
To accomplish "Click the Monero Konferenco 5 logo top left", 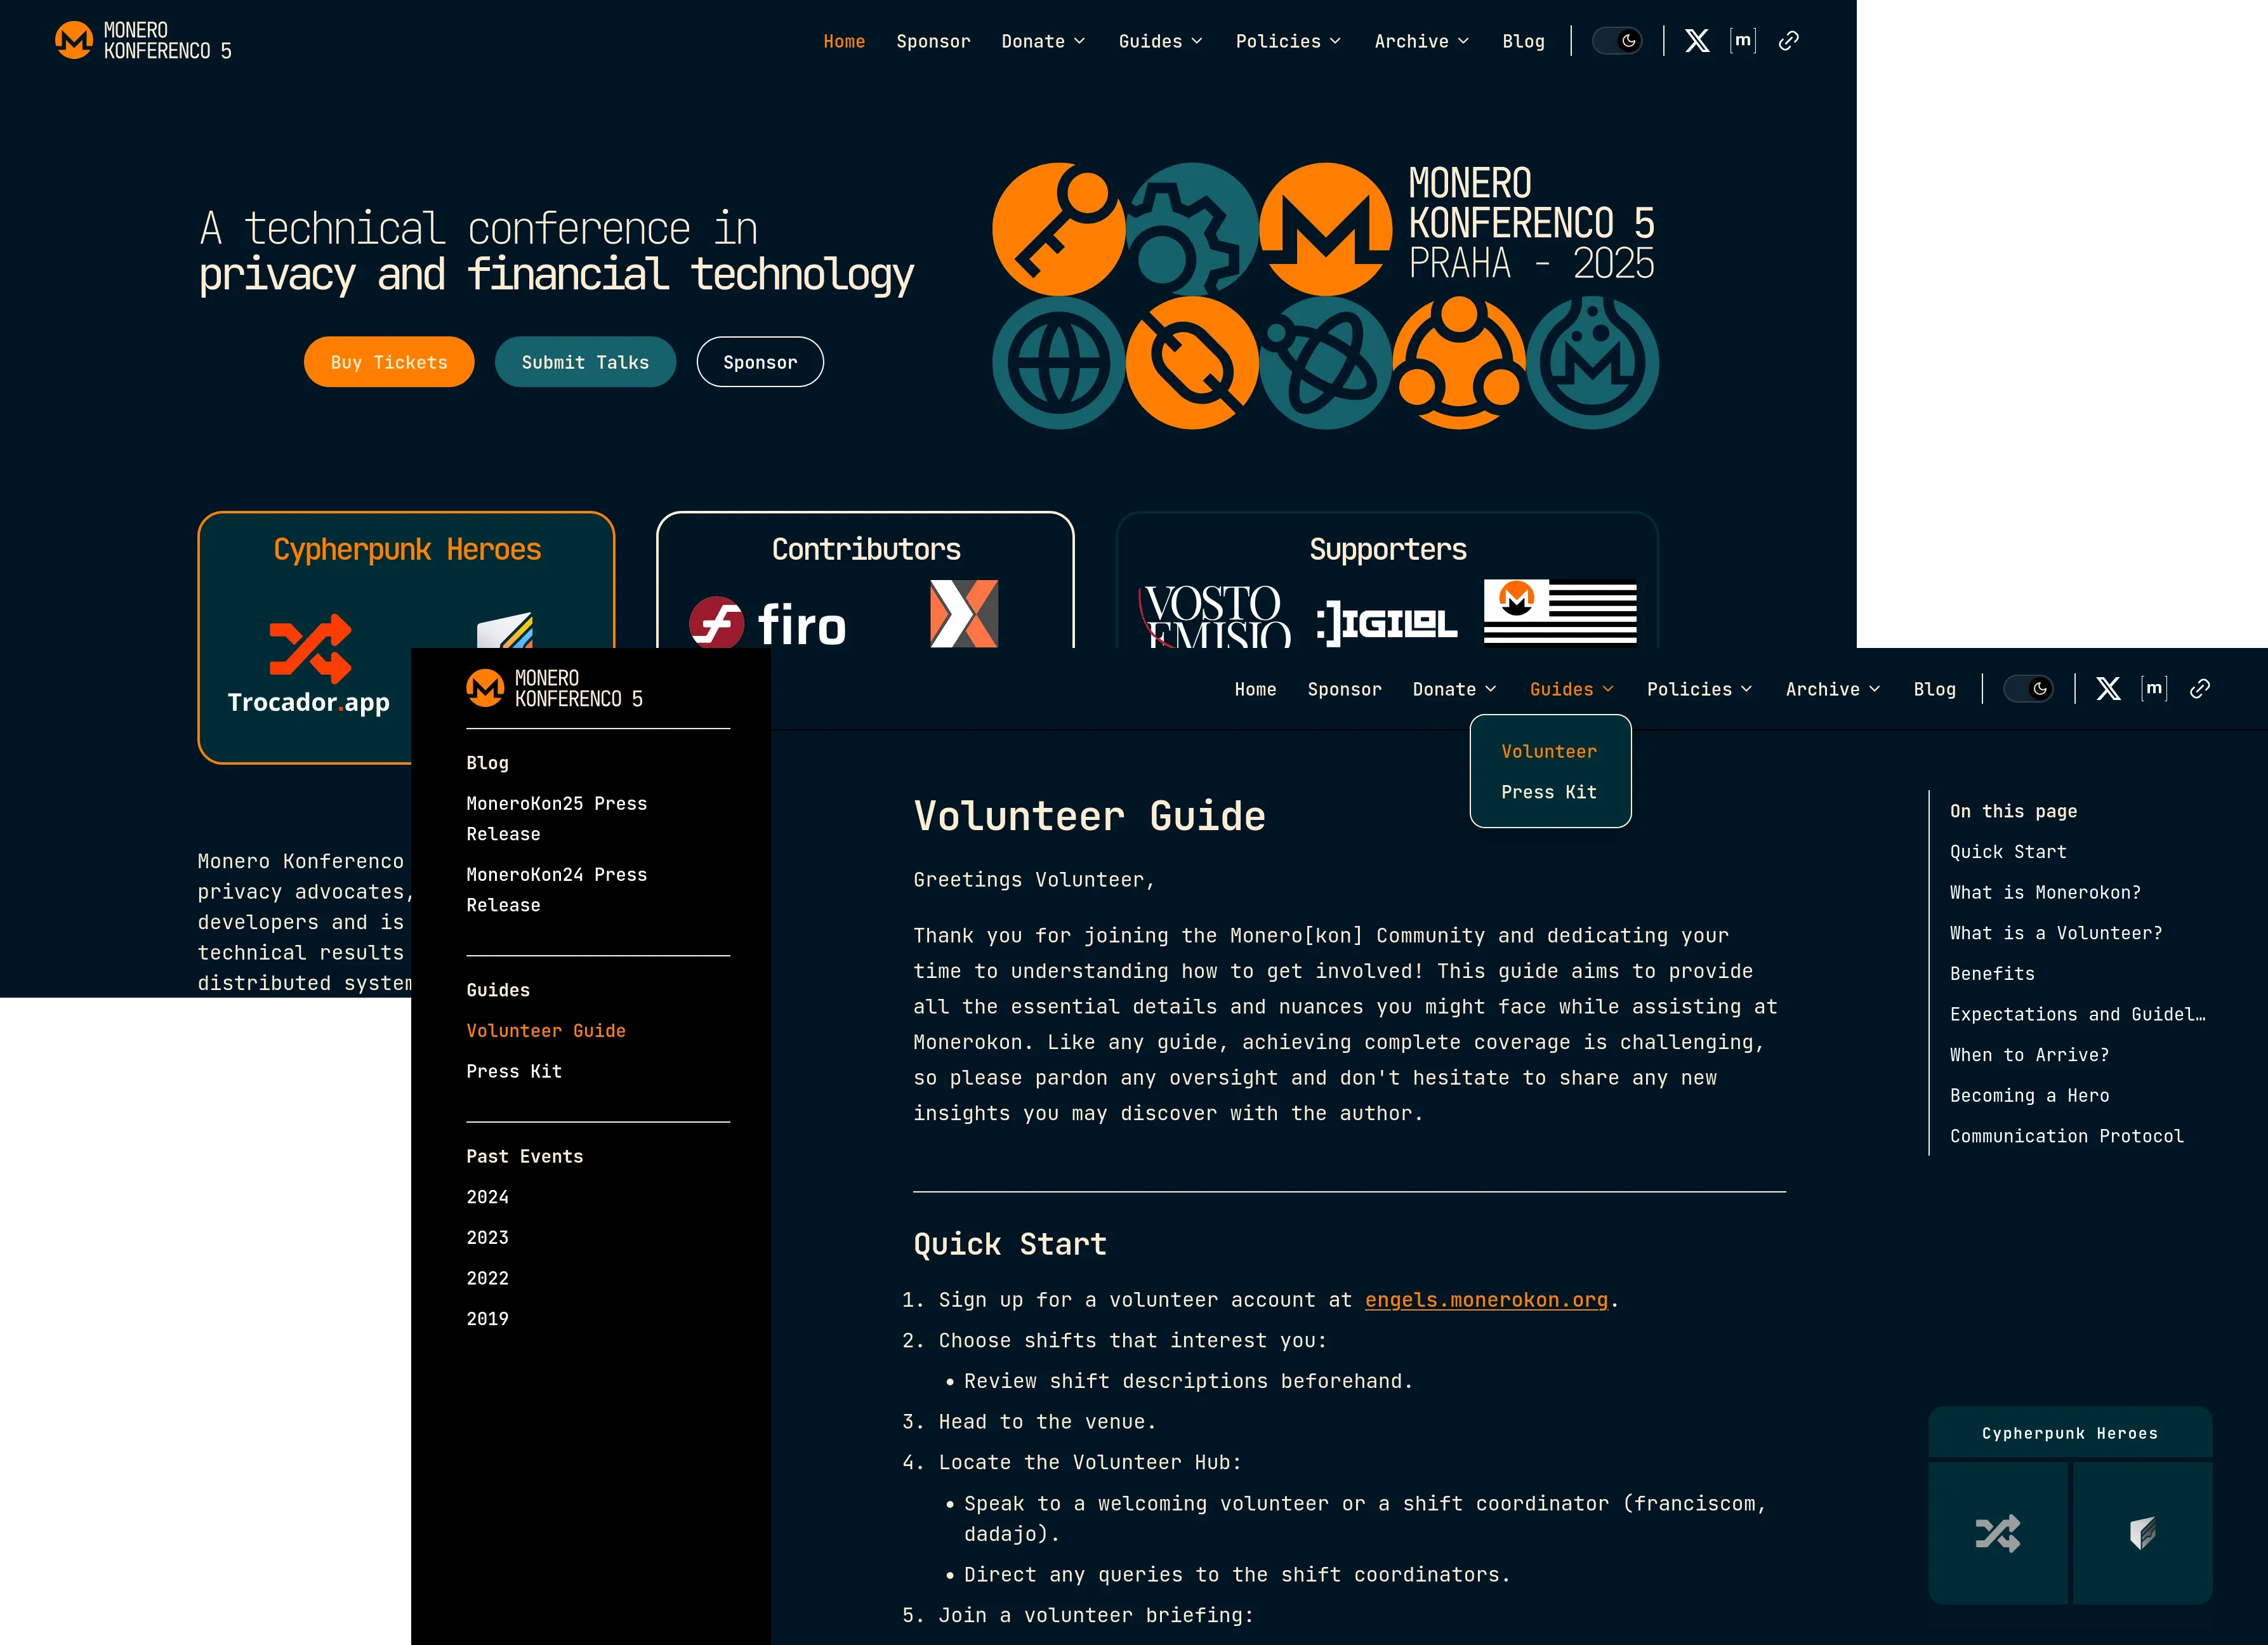I will pos(141,40).
